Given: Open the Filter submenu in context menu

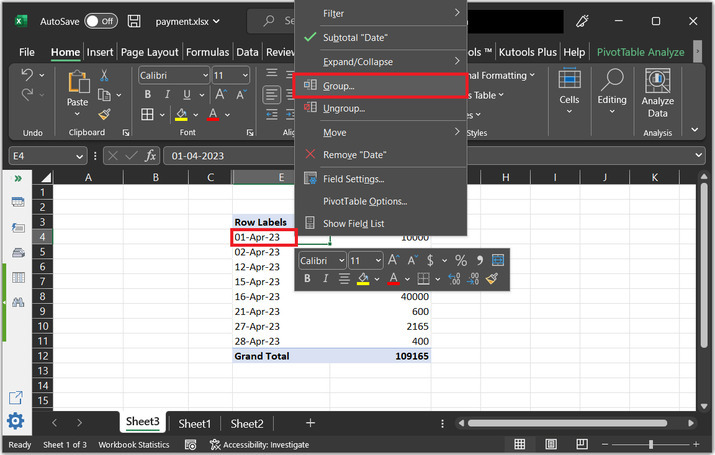Looking at the screenshot, I should (380, 14).
